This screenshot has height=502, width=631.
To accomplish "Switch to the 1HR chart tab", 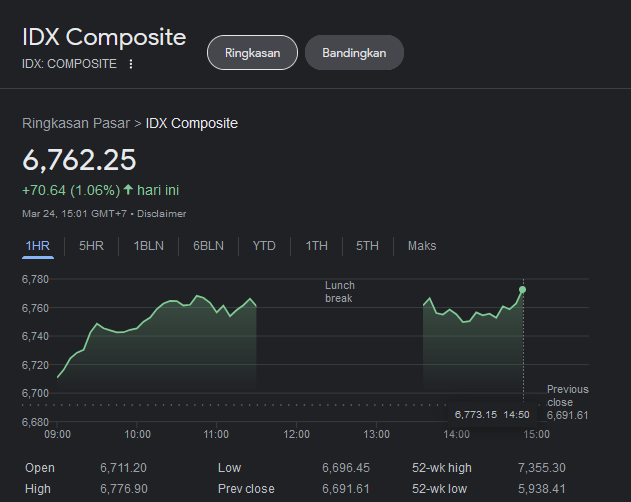I will tap(38, 246).
